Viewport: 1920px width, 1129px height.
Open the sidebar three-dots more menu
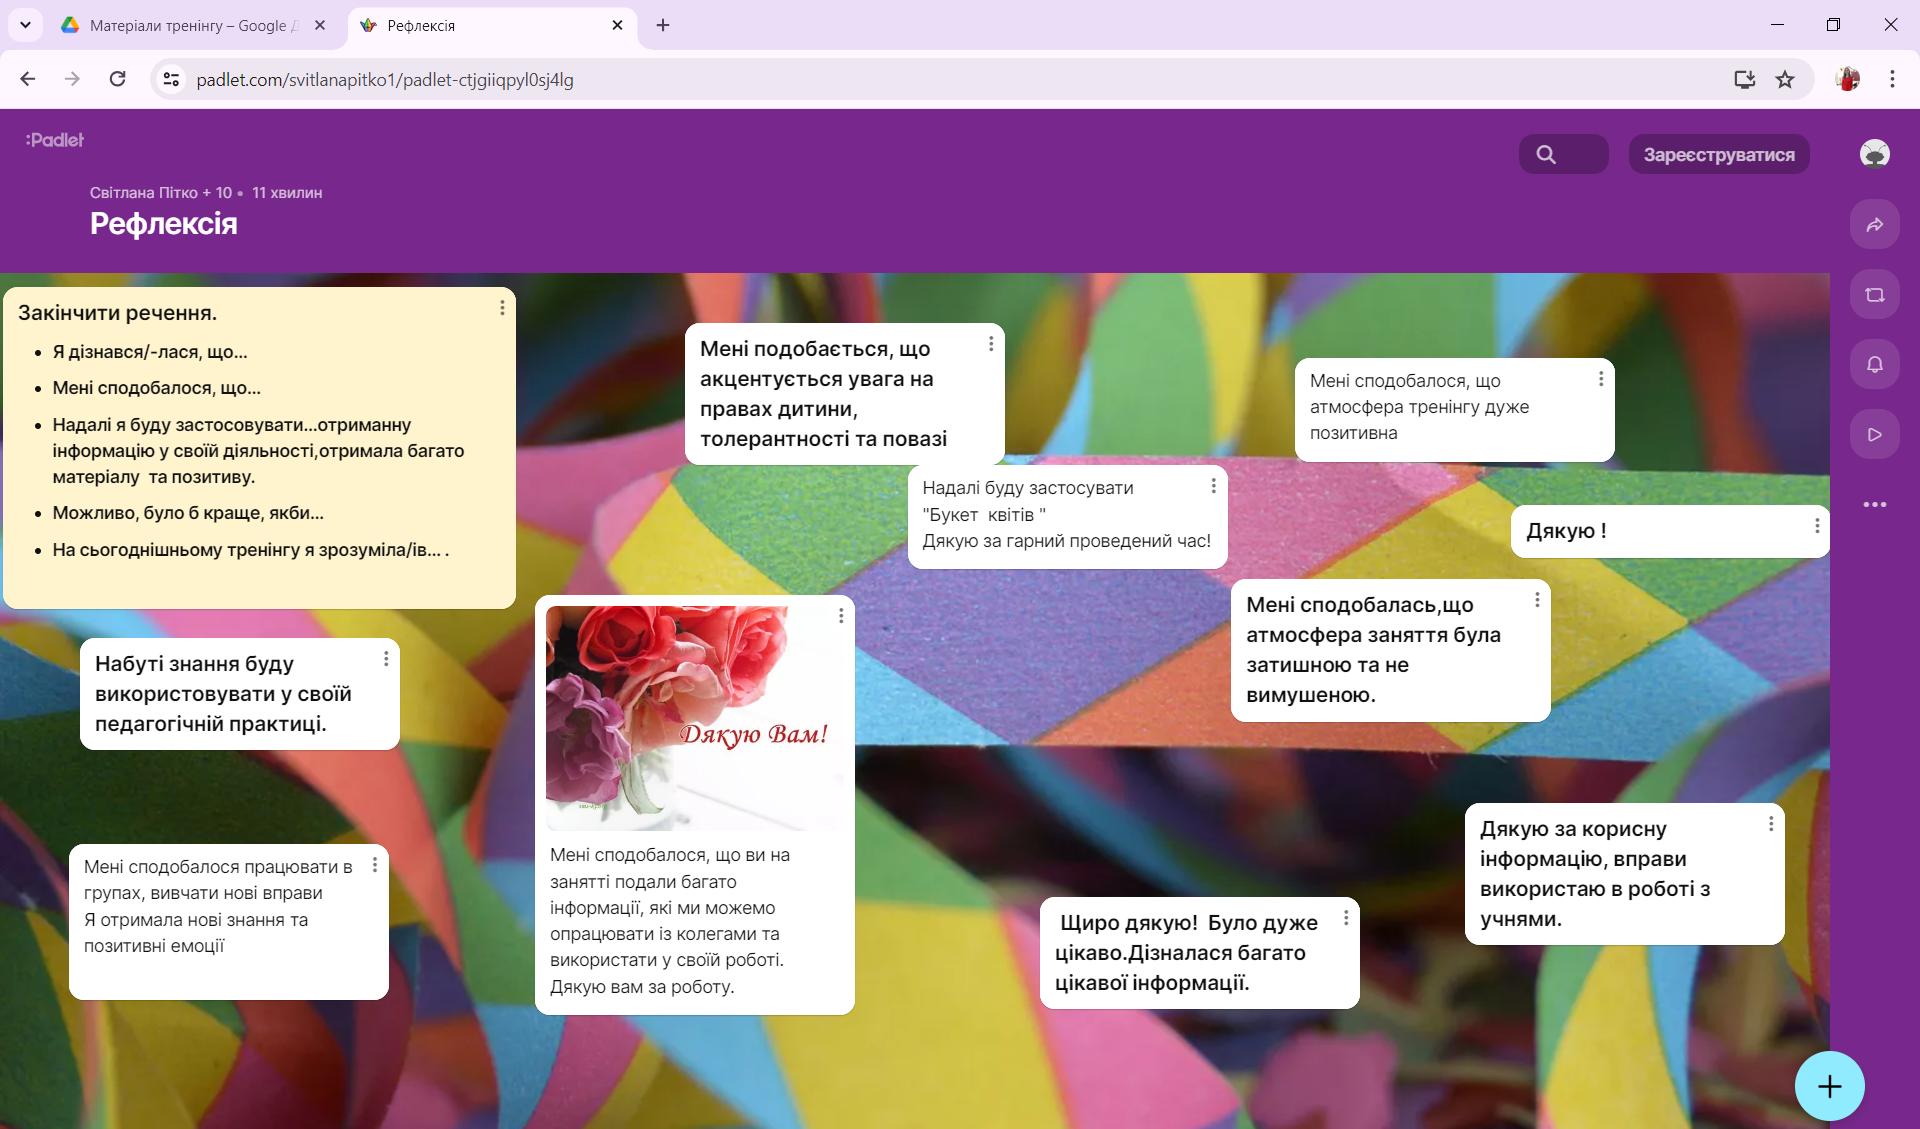click(1874, 505)
